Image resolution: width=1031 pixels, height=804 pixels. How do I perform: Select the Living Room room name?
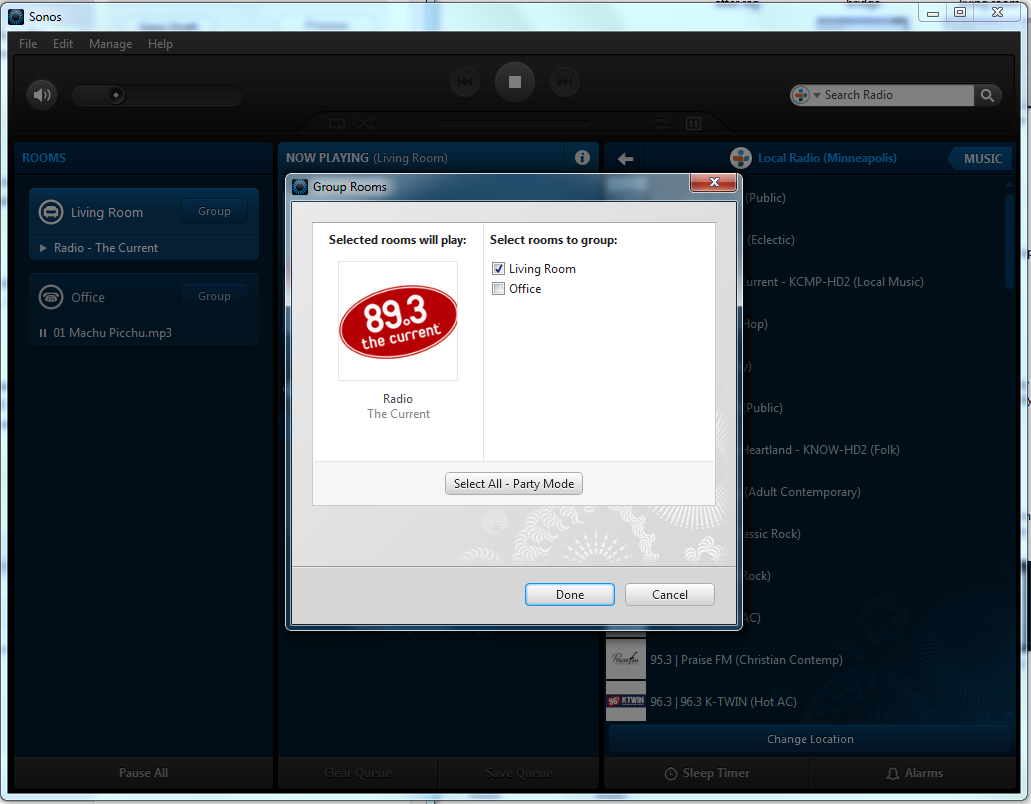[x=107, y=212]
